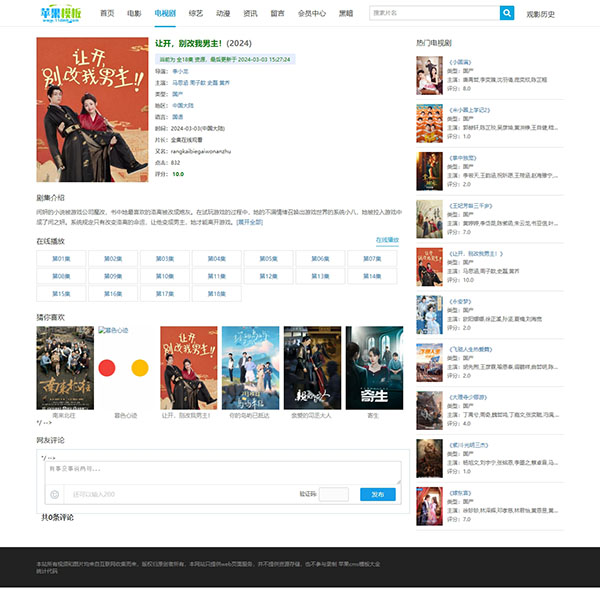Open the 寄生 poster in recommendations
The image size is (600, 595).
(373, 368)
